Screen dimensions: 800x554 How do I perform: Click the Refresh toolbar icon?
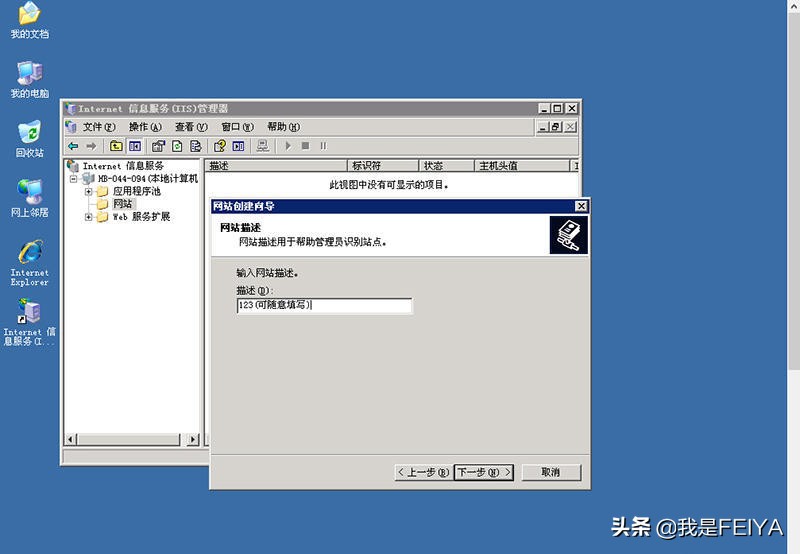pyautogui.click(x=177, y=146)
